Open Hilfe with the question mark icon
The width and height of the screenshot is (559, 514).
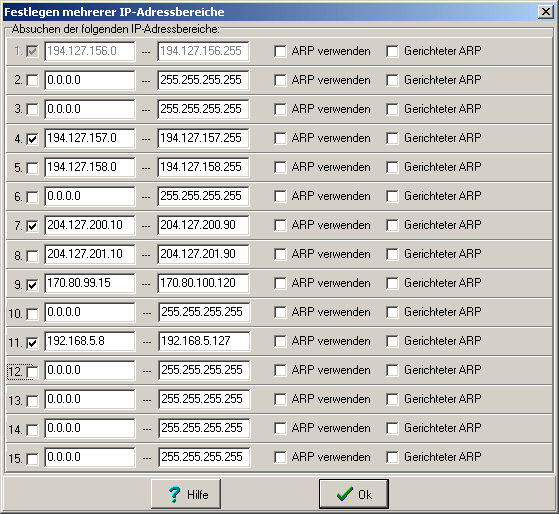coord(186,494)
